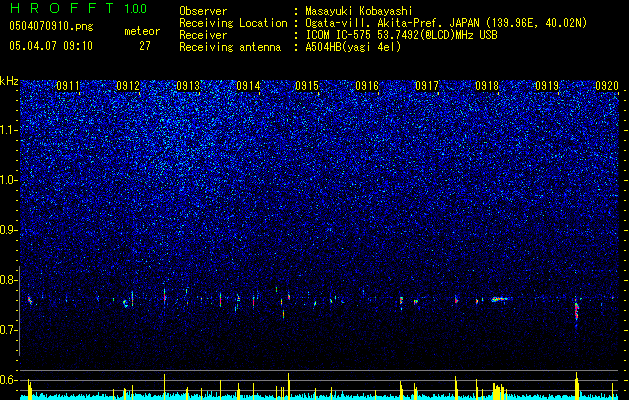Click the 0915 time marker
This screenshot has width=629, height=400.
pyautogui.click(x=307, y=86)
